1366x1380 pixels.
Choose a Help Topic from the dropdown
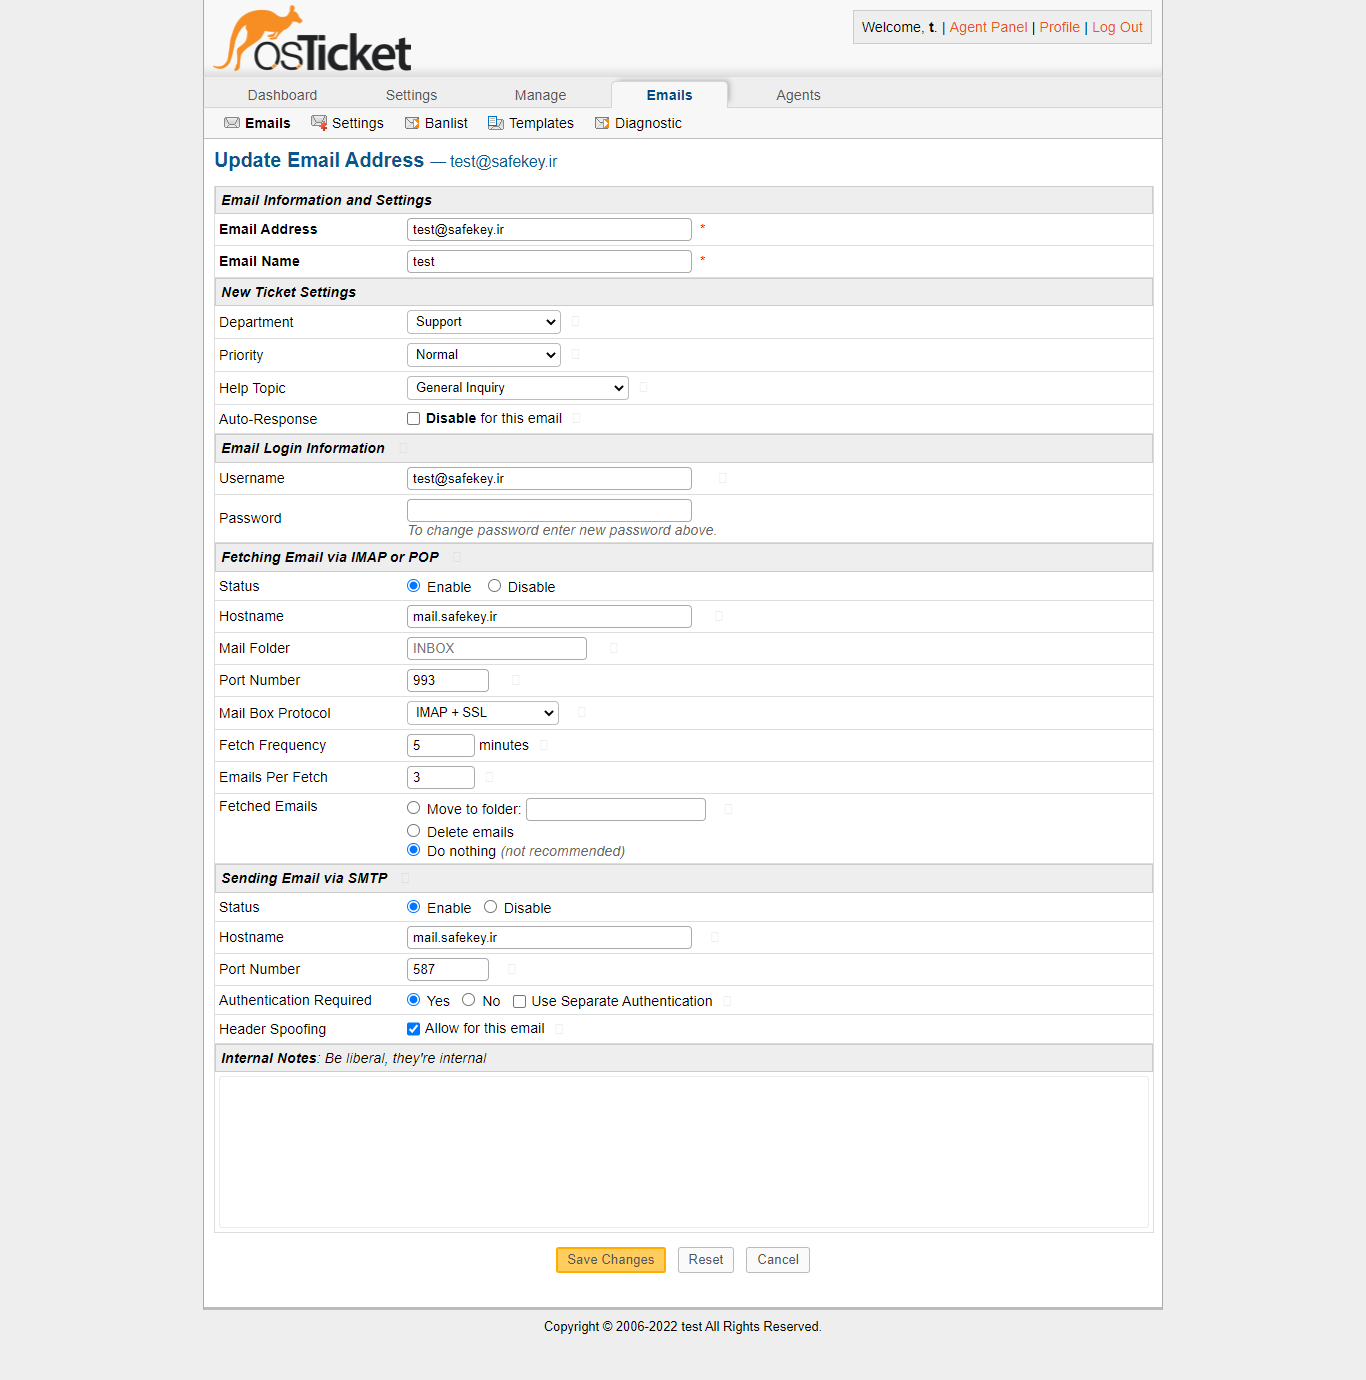coord(518,388)
